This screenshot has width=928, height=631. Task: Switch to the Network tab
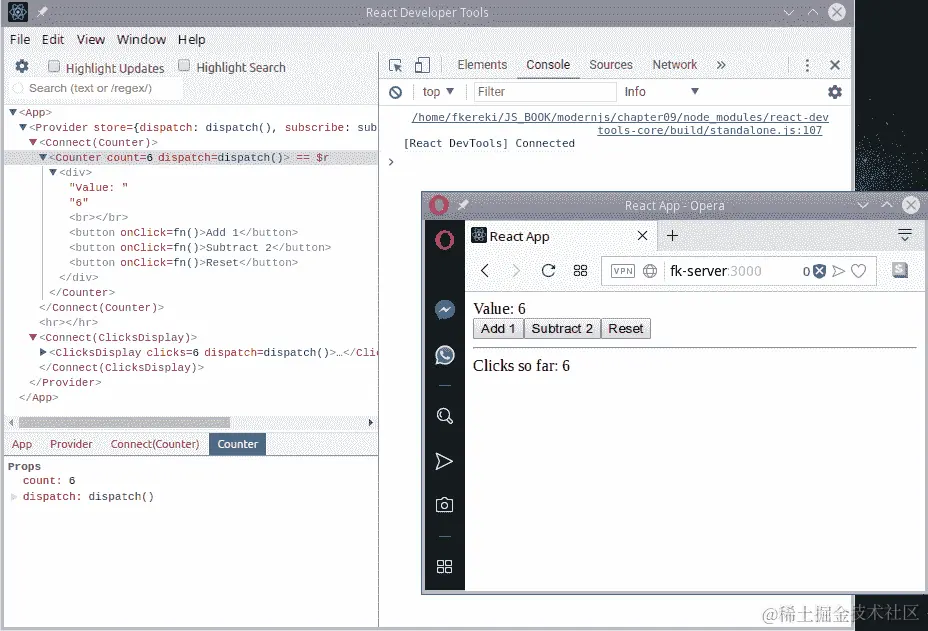click(675, 65)
